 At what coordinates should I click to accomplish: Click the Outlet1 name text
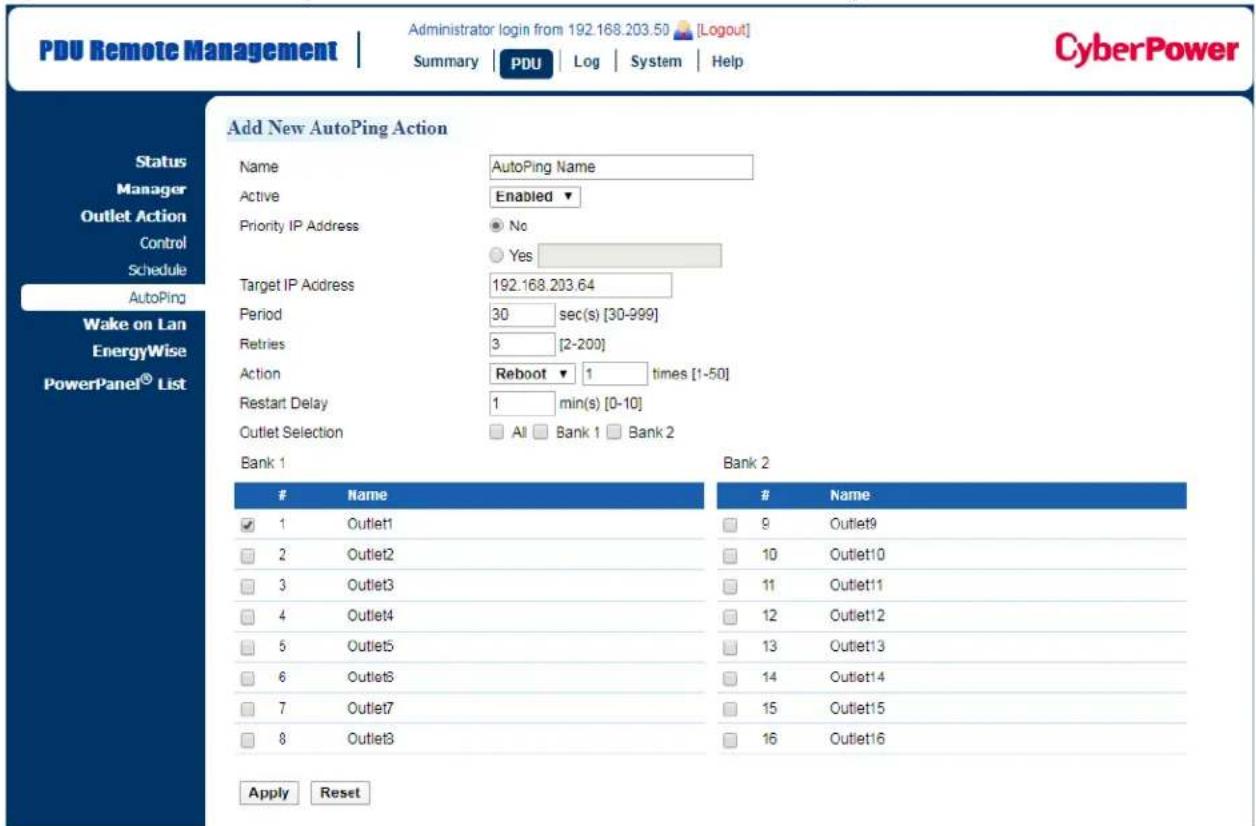tap(369, 524)
